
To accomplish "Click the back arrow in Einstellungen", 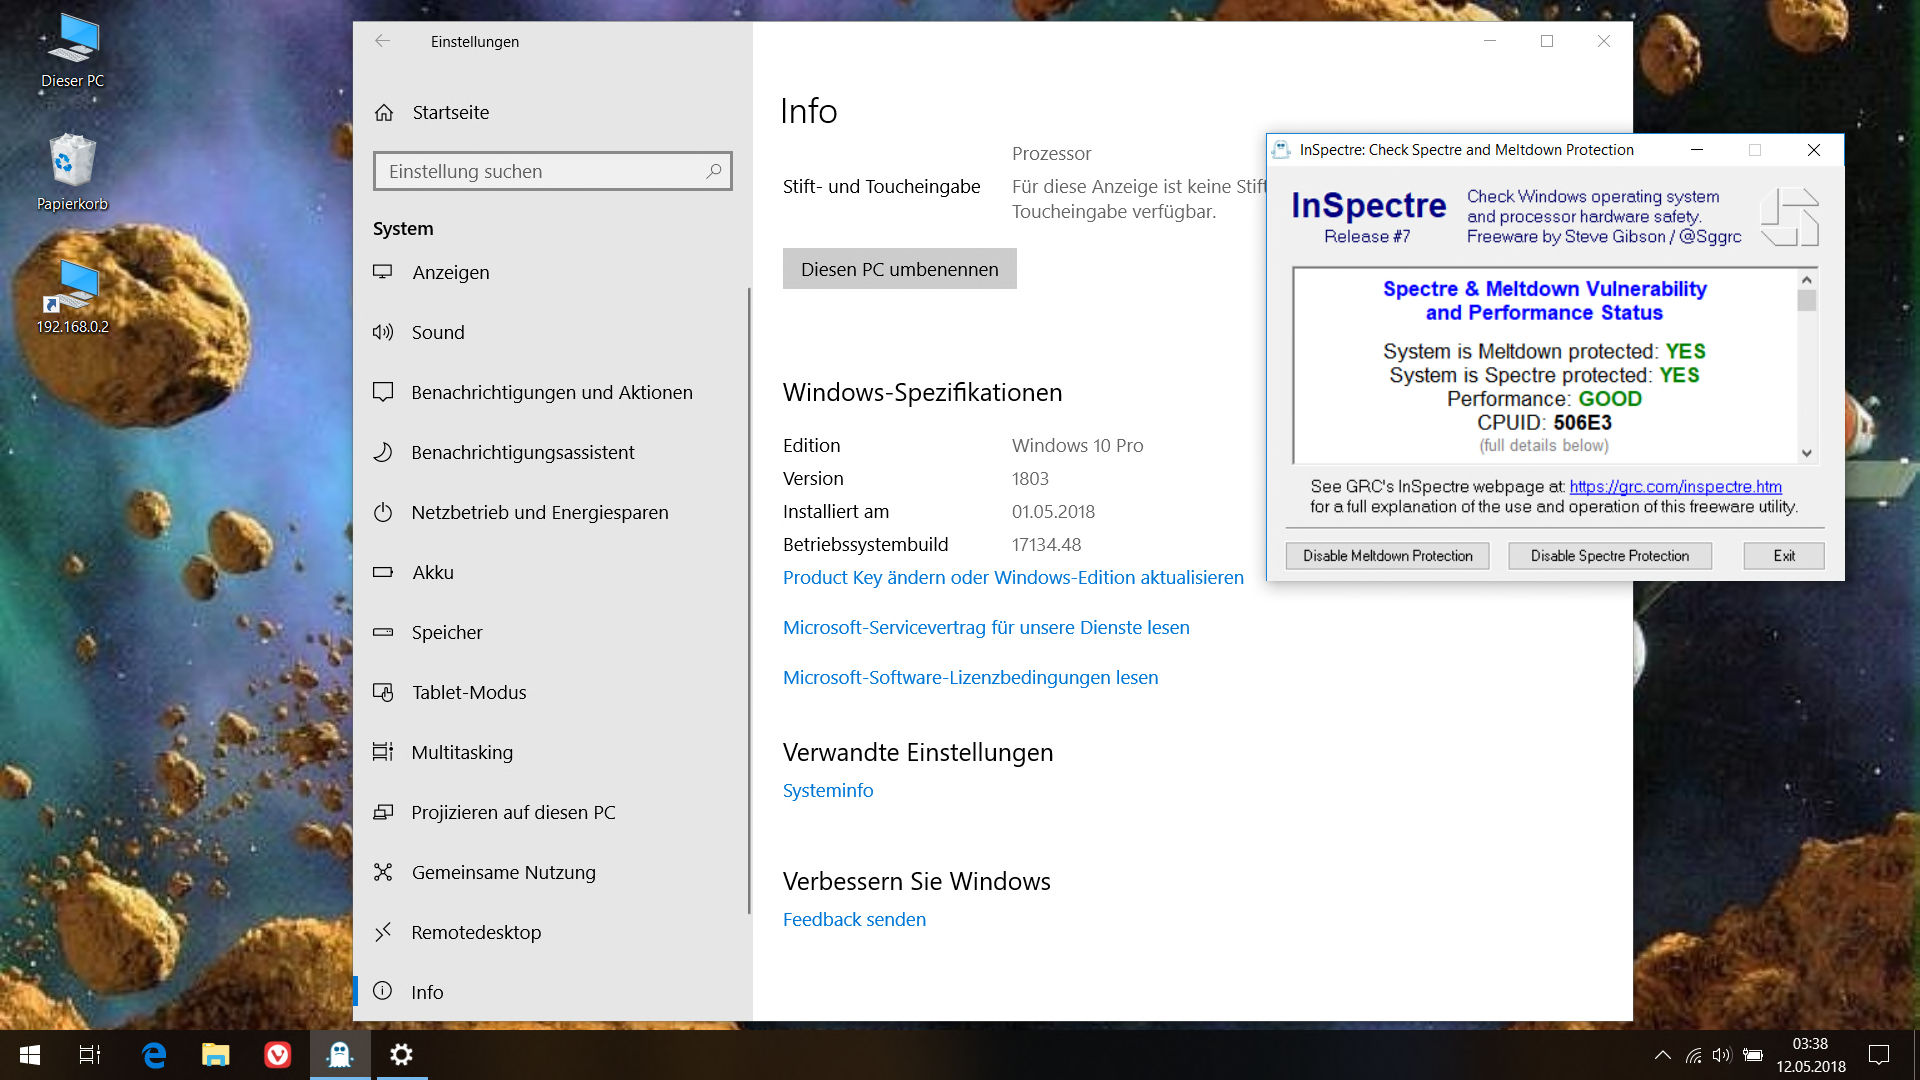I will coord(382,41).
